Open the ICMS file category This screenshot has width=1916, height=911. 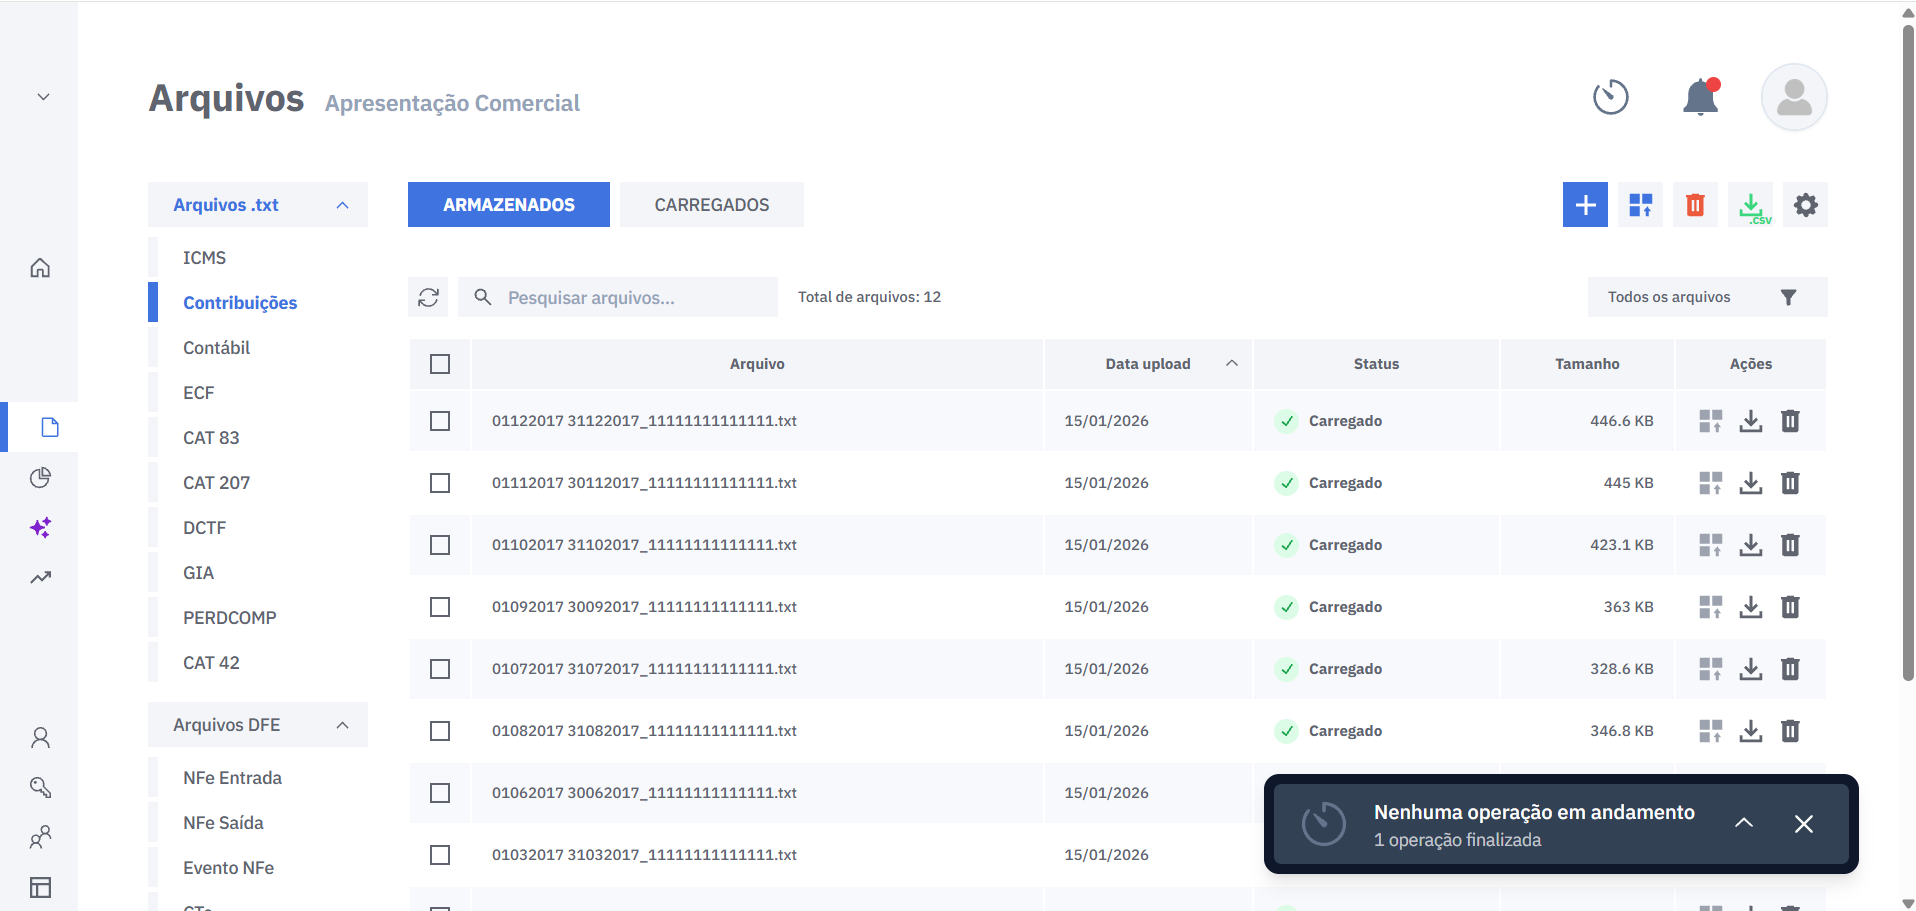[205, 258]
